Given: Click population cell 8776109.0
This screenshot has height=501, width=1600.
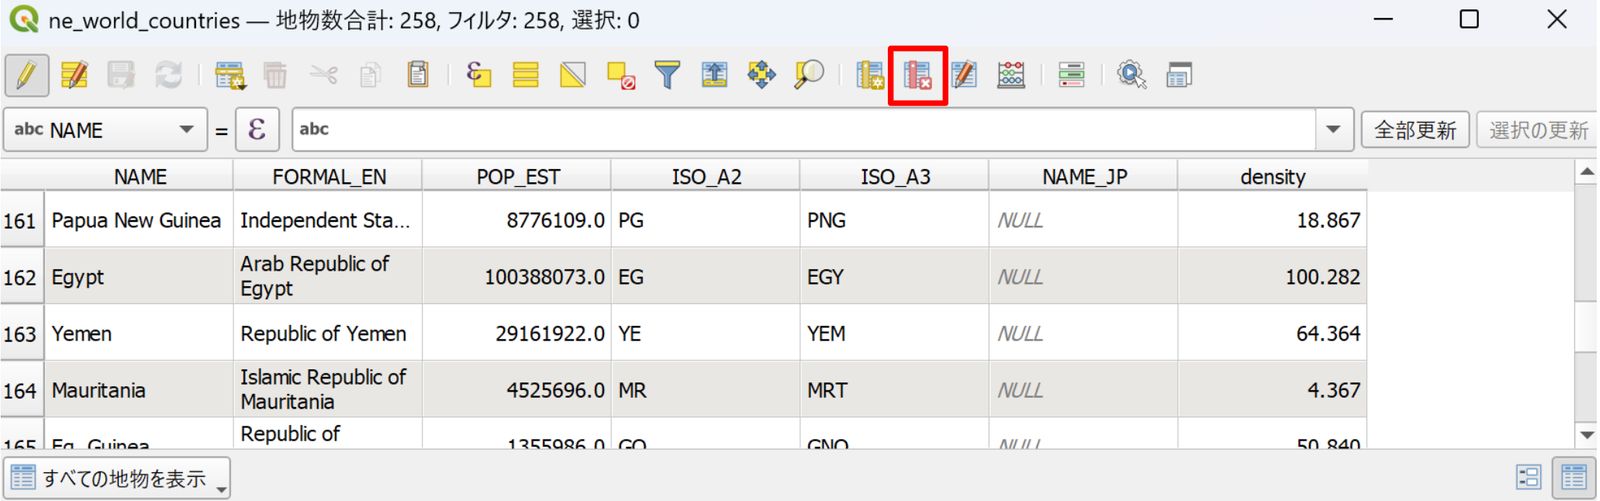Looking at the screenshot, I should 517,220.
